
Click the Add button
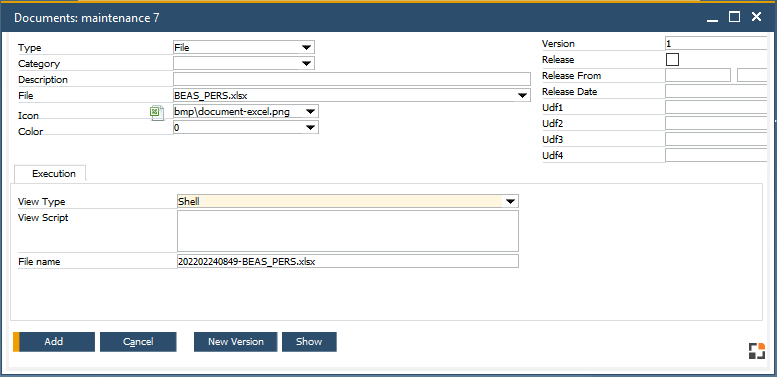click(x=54, y=342)
